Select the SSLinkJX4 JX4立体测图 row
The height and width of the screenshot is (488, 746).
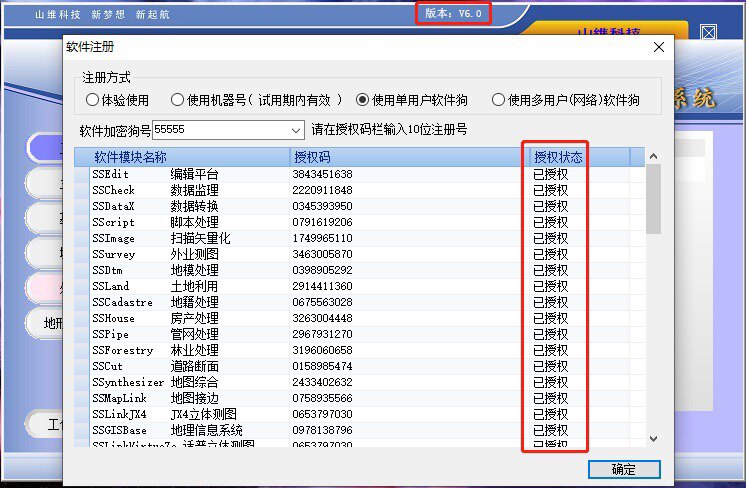(360, 414)
